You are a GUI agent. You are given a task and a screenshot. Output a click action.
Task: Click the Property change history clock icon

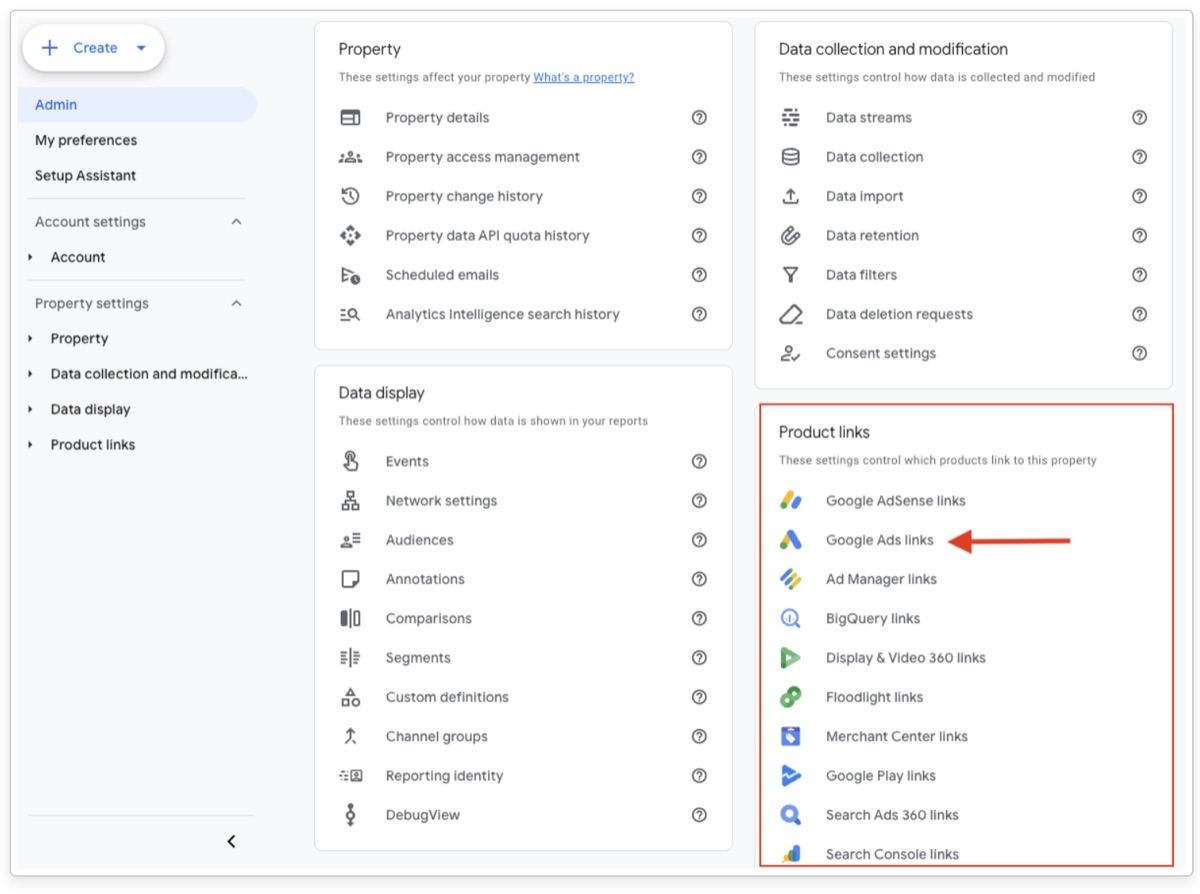click(350, 196)
